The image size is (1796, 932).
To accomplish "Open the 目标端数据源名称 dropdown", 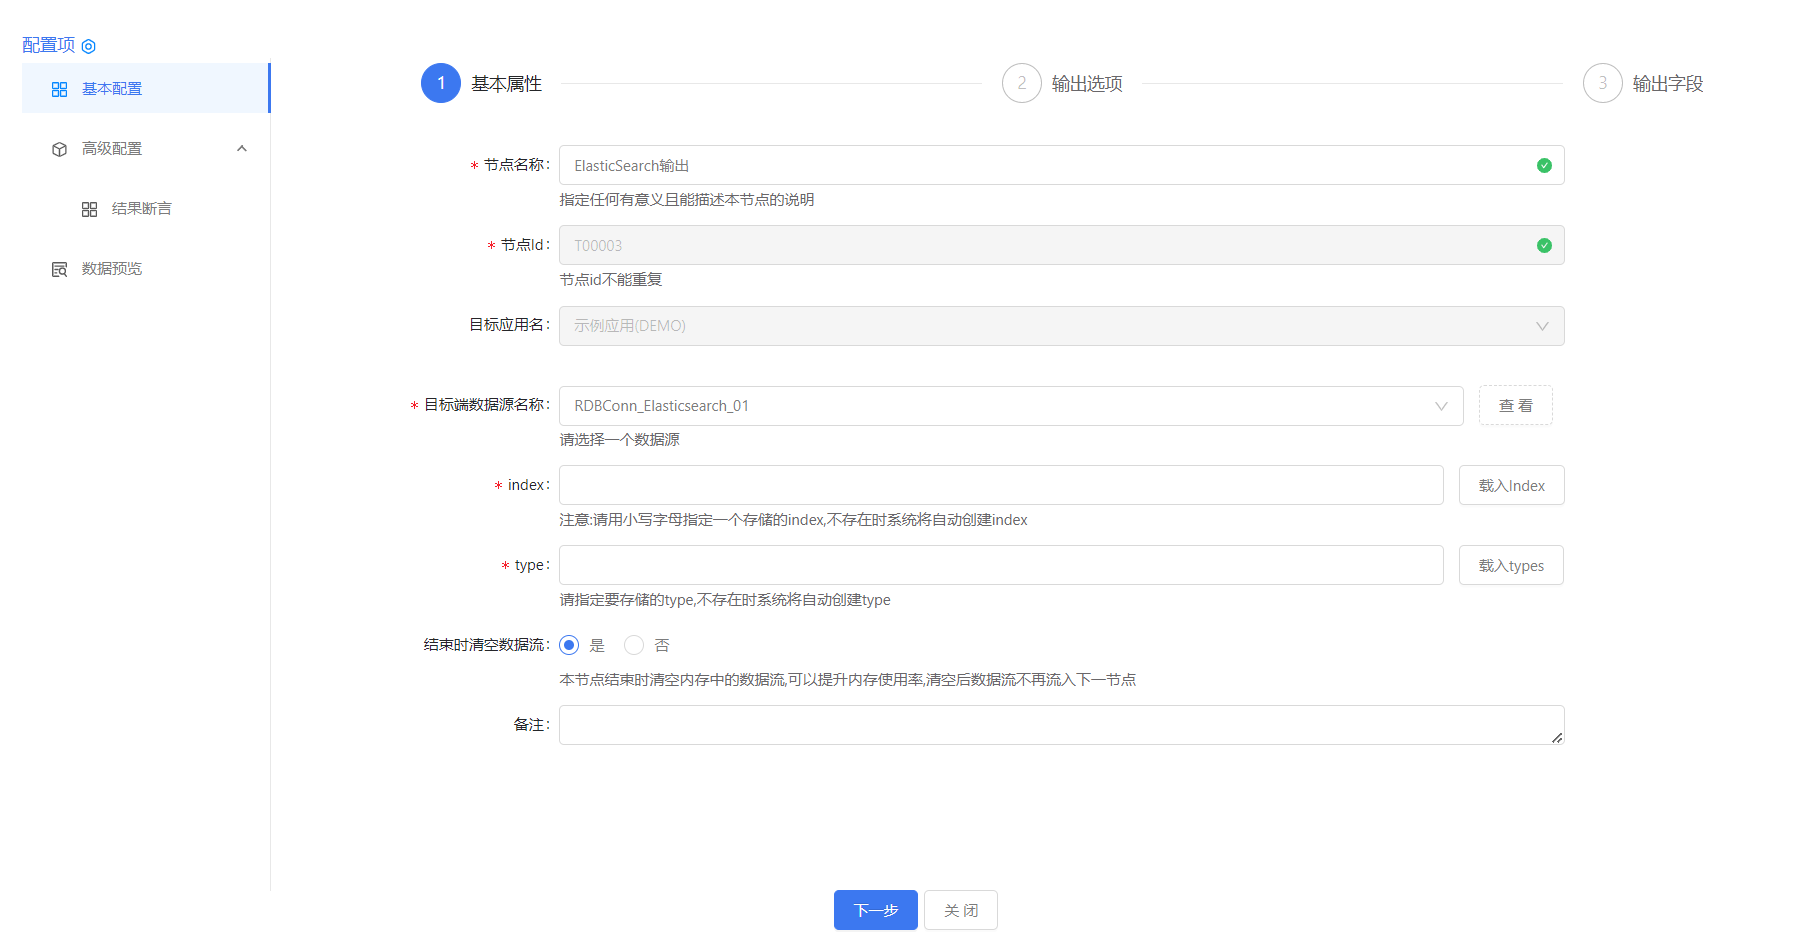I will (x=1010, y=406).
